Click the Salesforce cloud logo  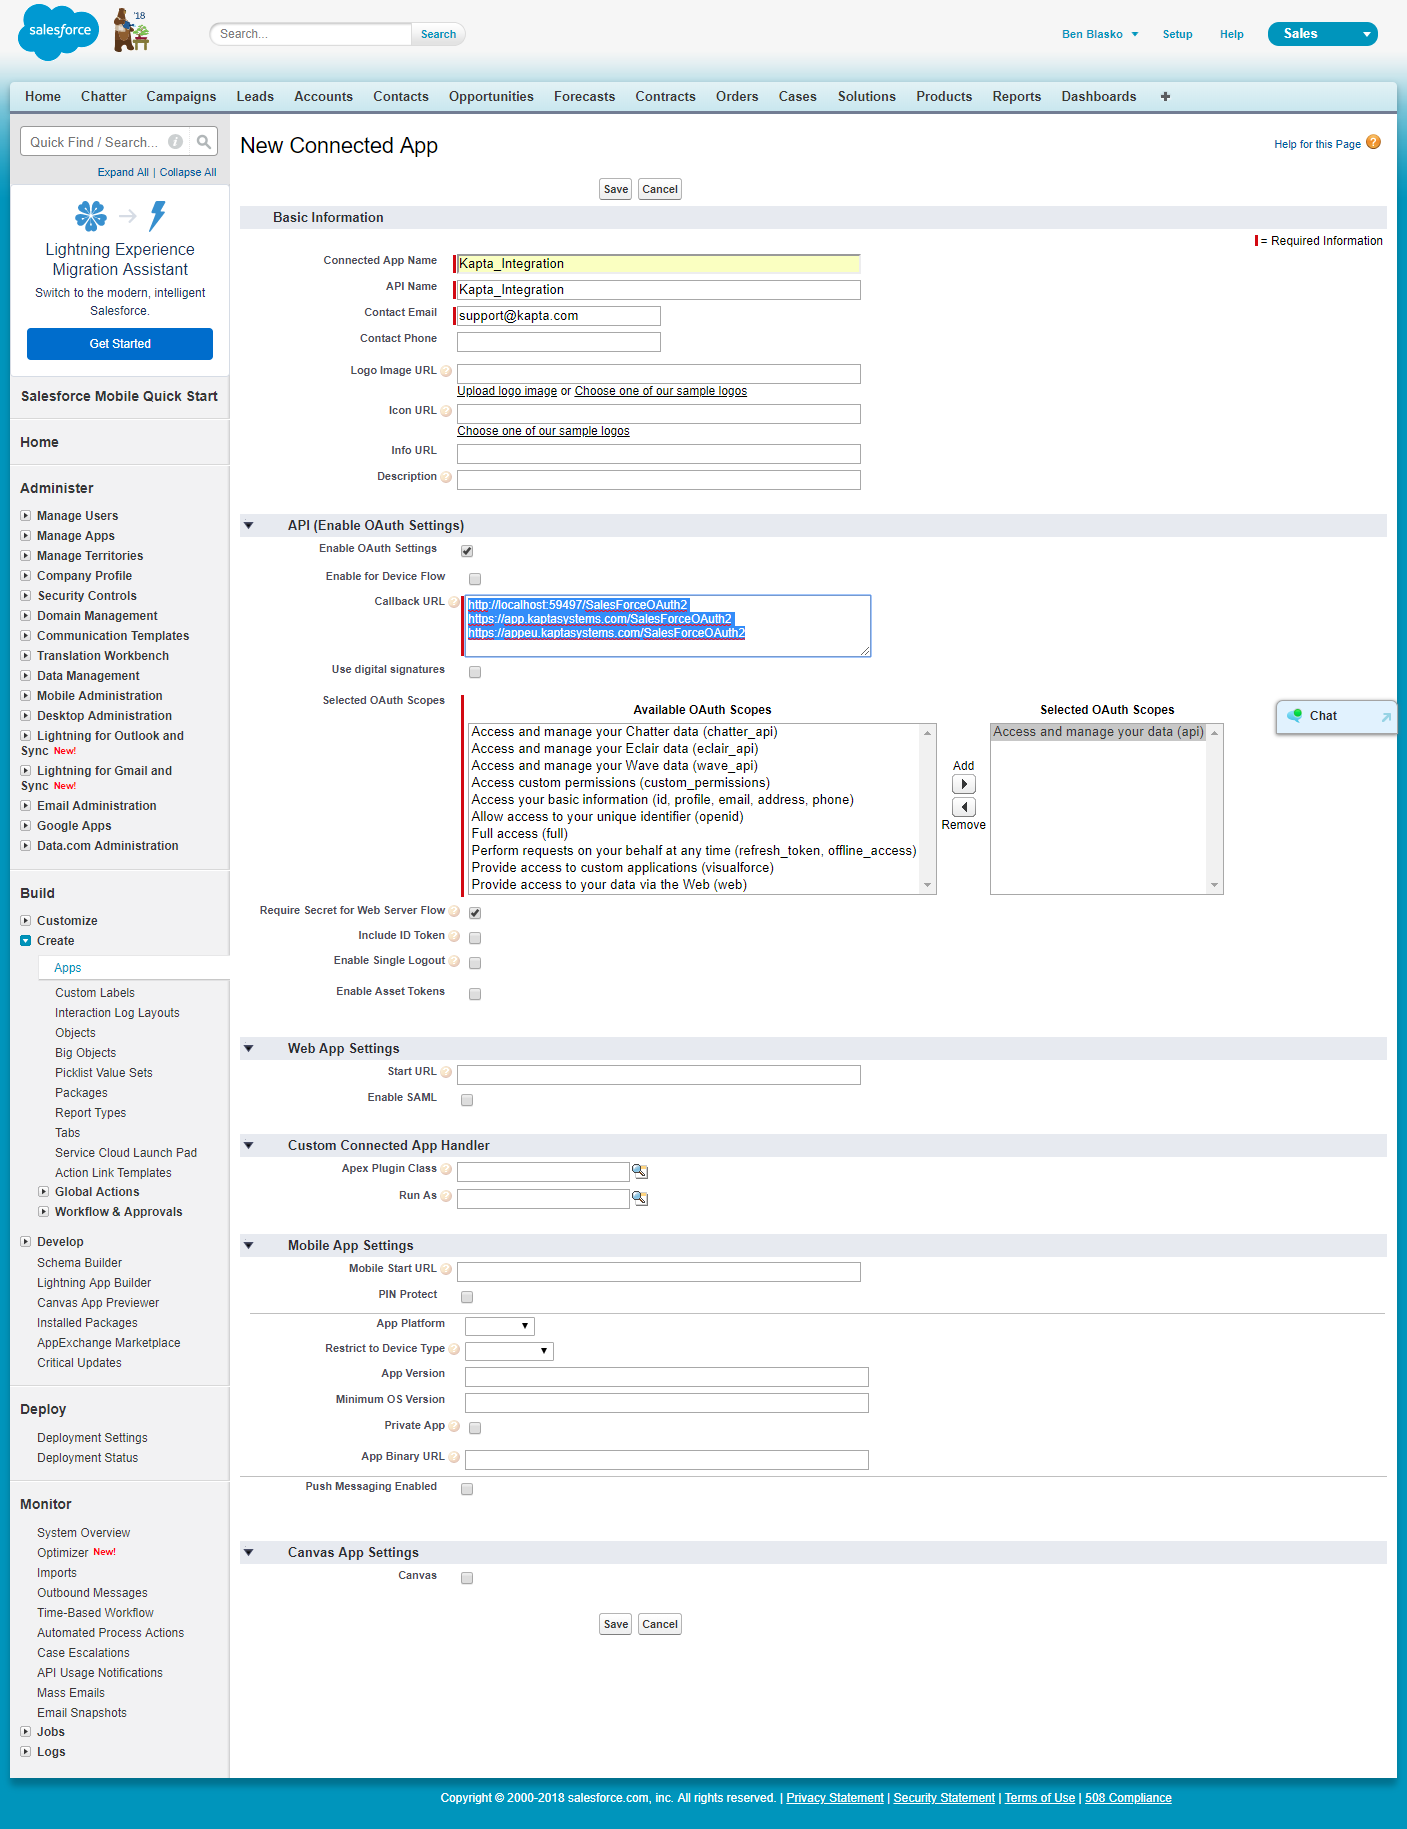click(59, 32)
